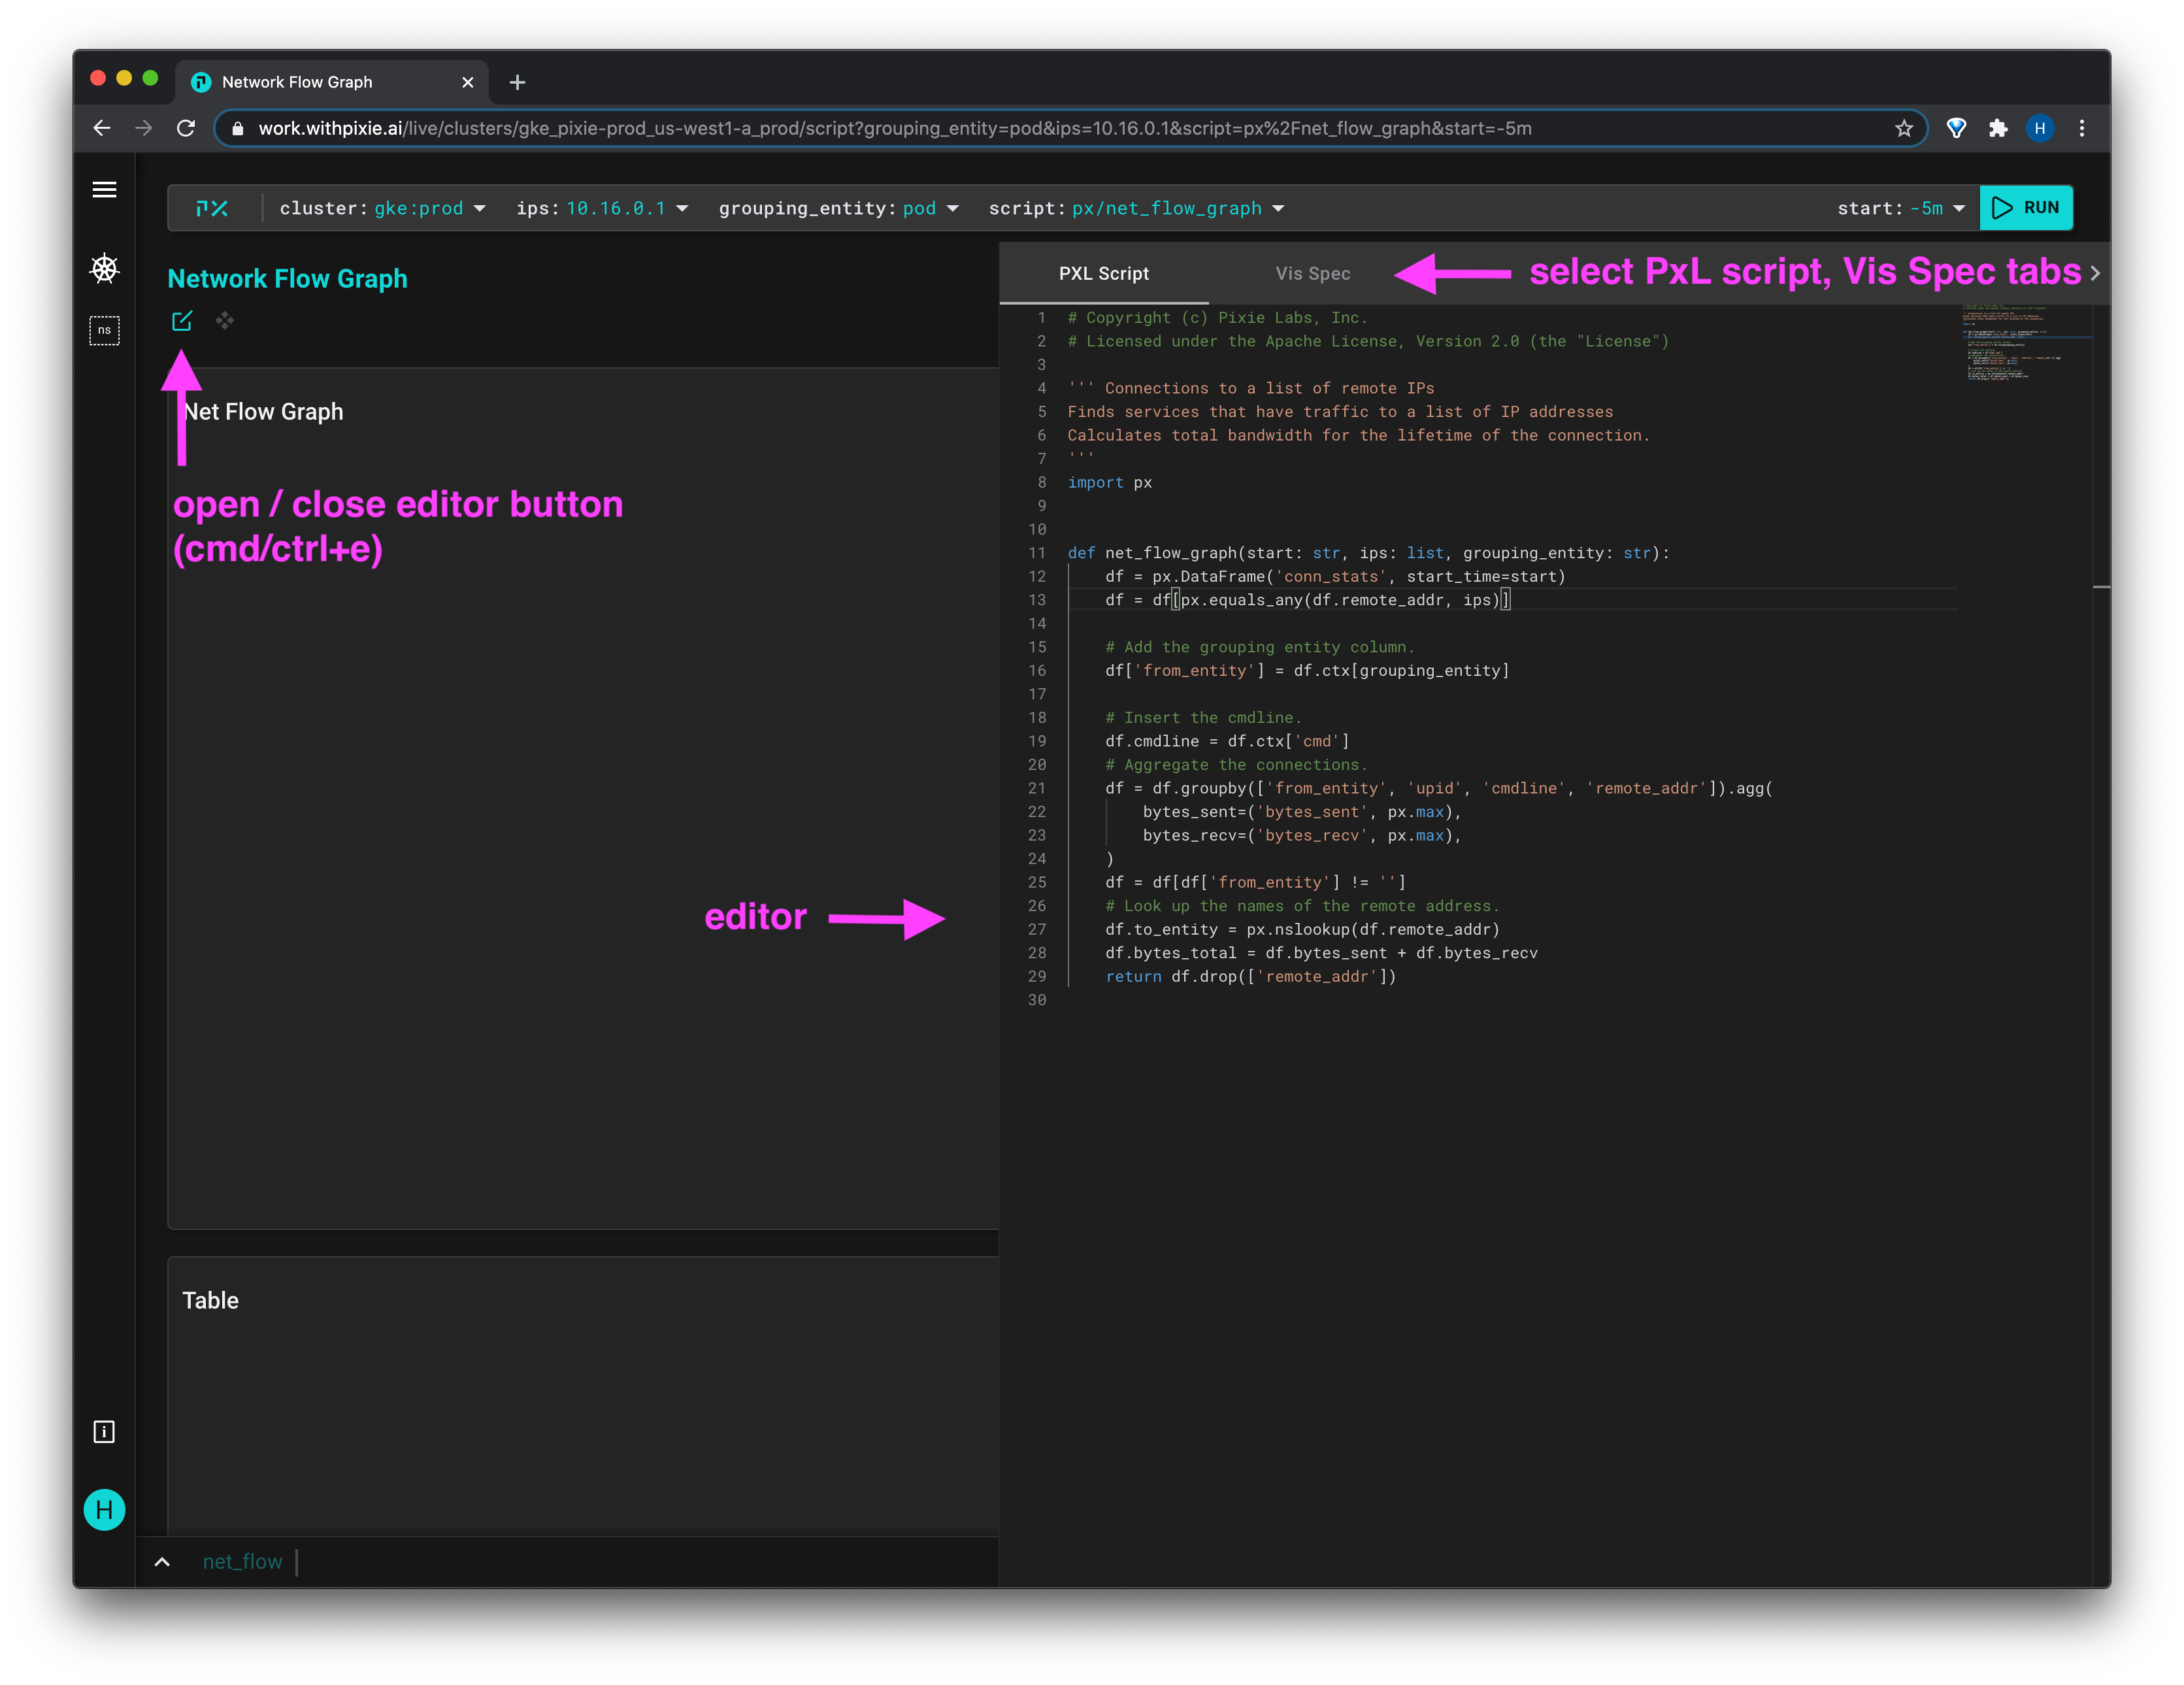This screenshot has width=2184, height=1685.
Task: Open the hamburger sidebar menu
Action: point(104,190)
